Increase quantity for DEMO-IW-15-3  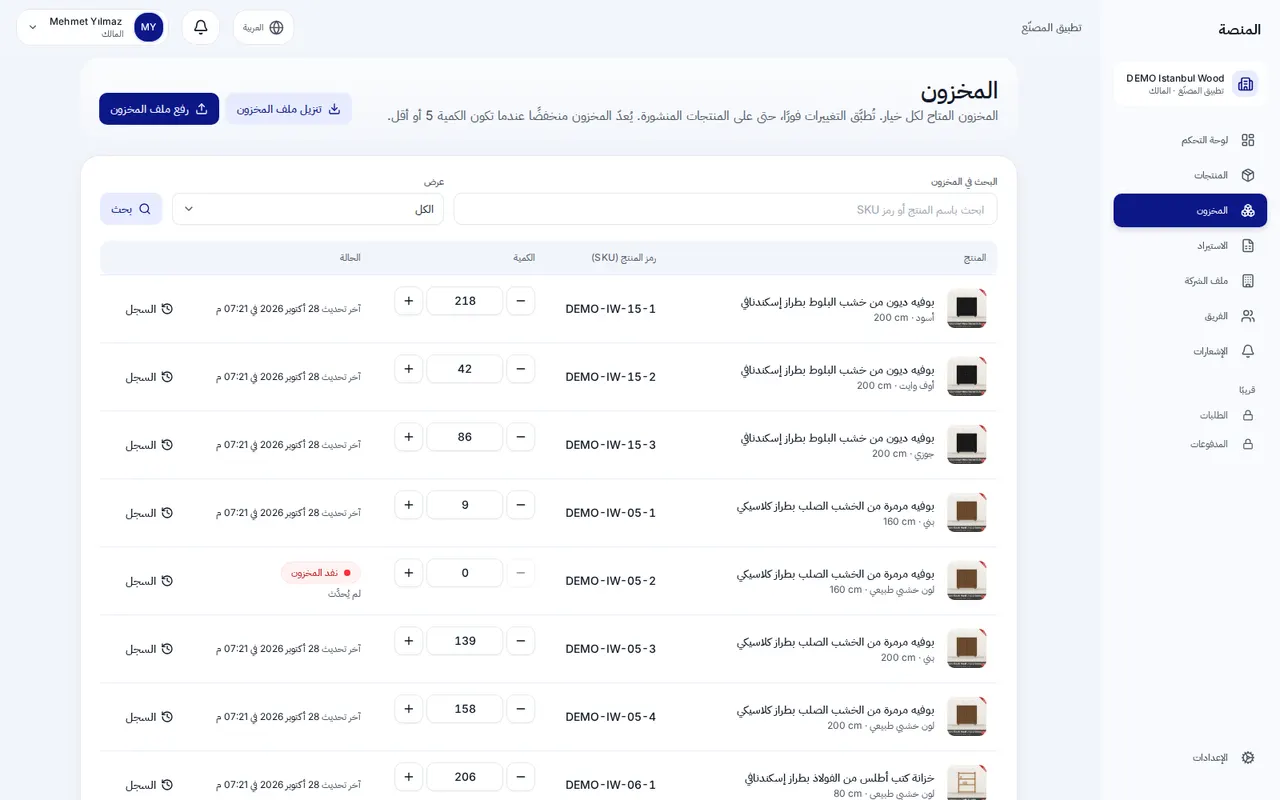pos(408,437)
